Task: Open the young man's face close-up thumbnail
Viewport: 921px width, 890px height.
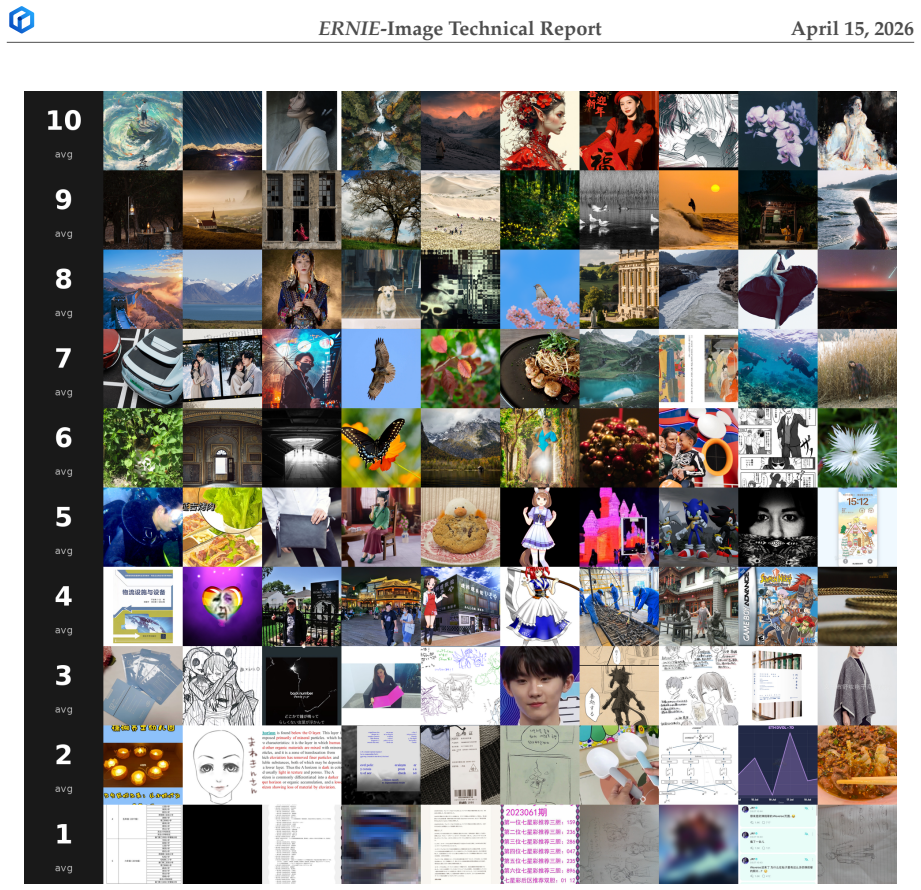Action: pyautogui.click(x=539, y=686)
